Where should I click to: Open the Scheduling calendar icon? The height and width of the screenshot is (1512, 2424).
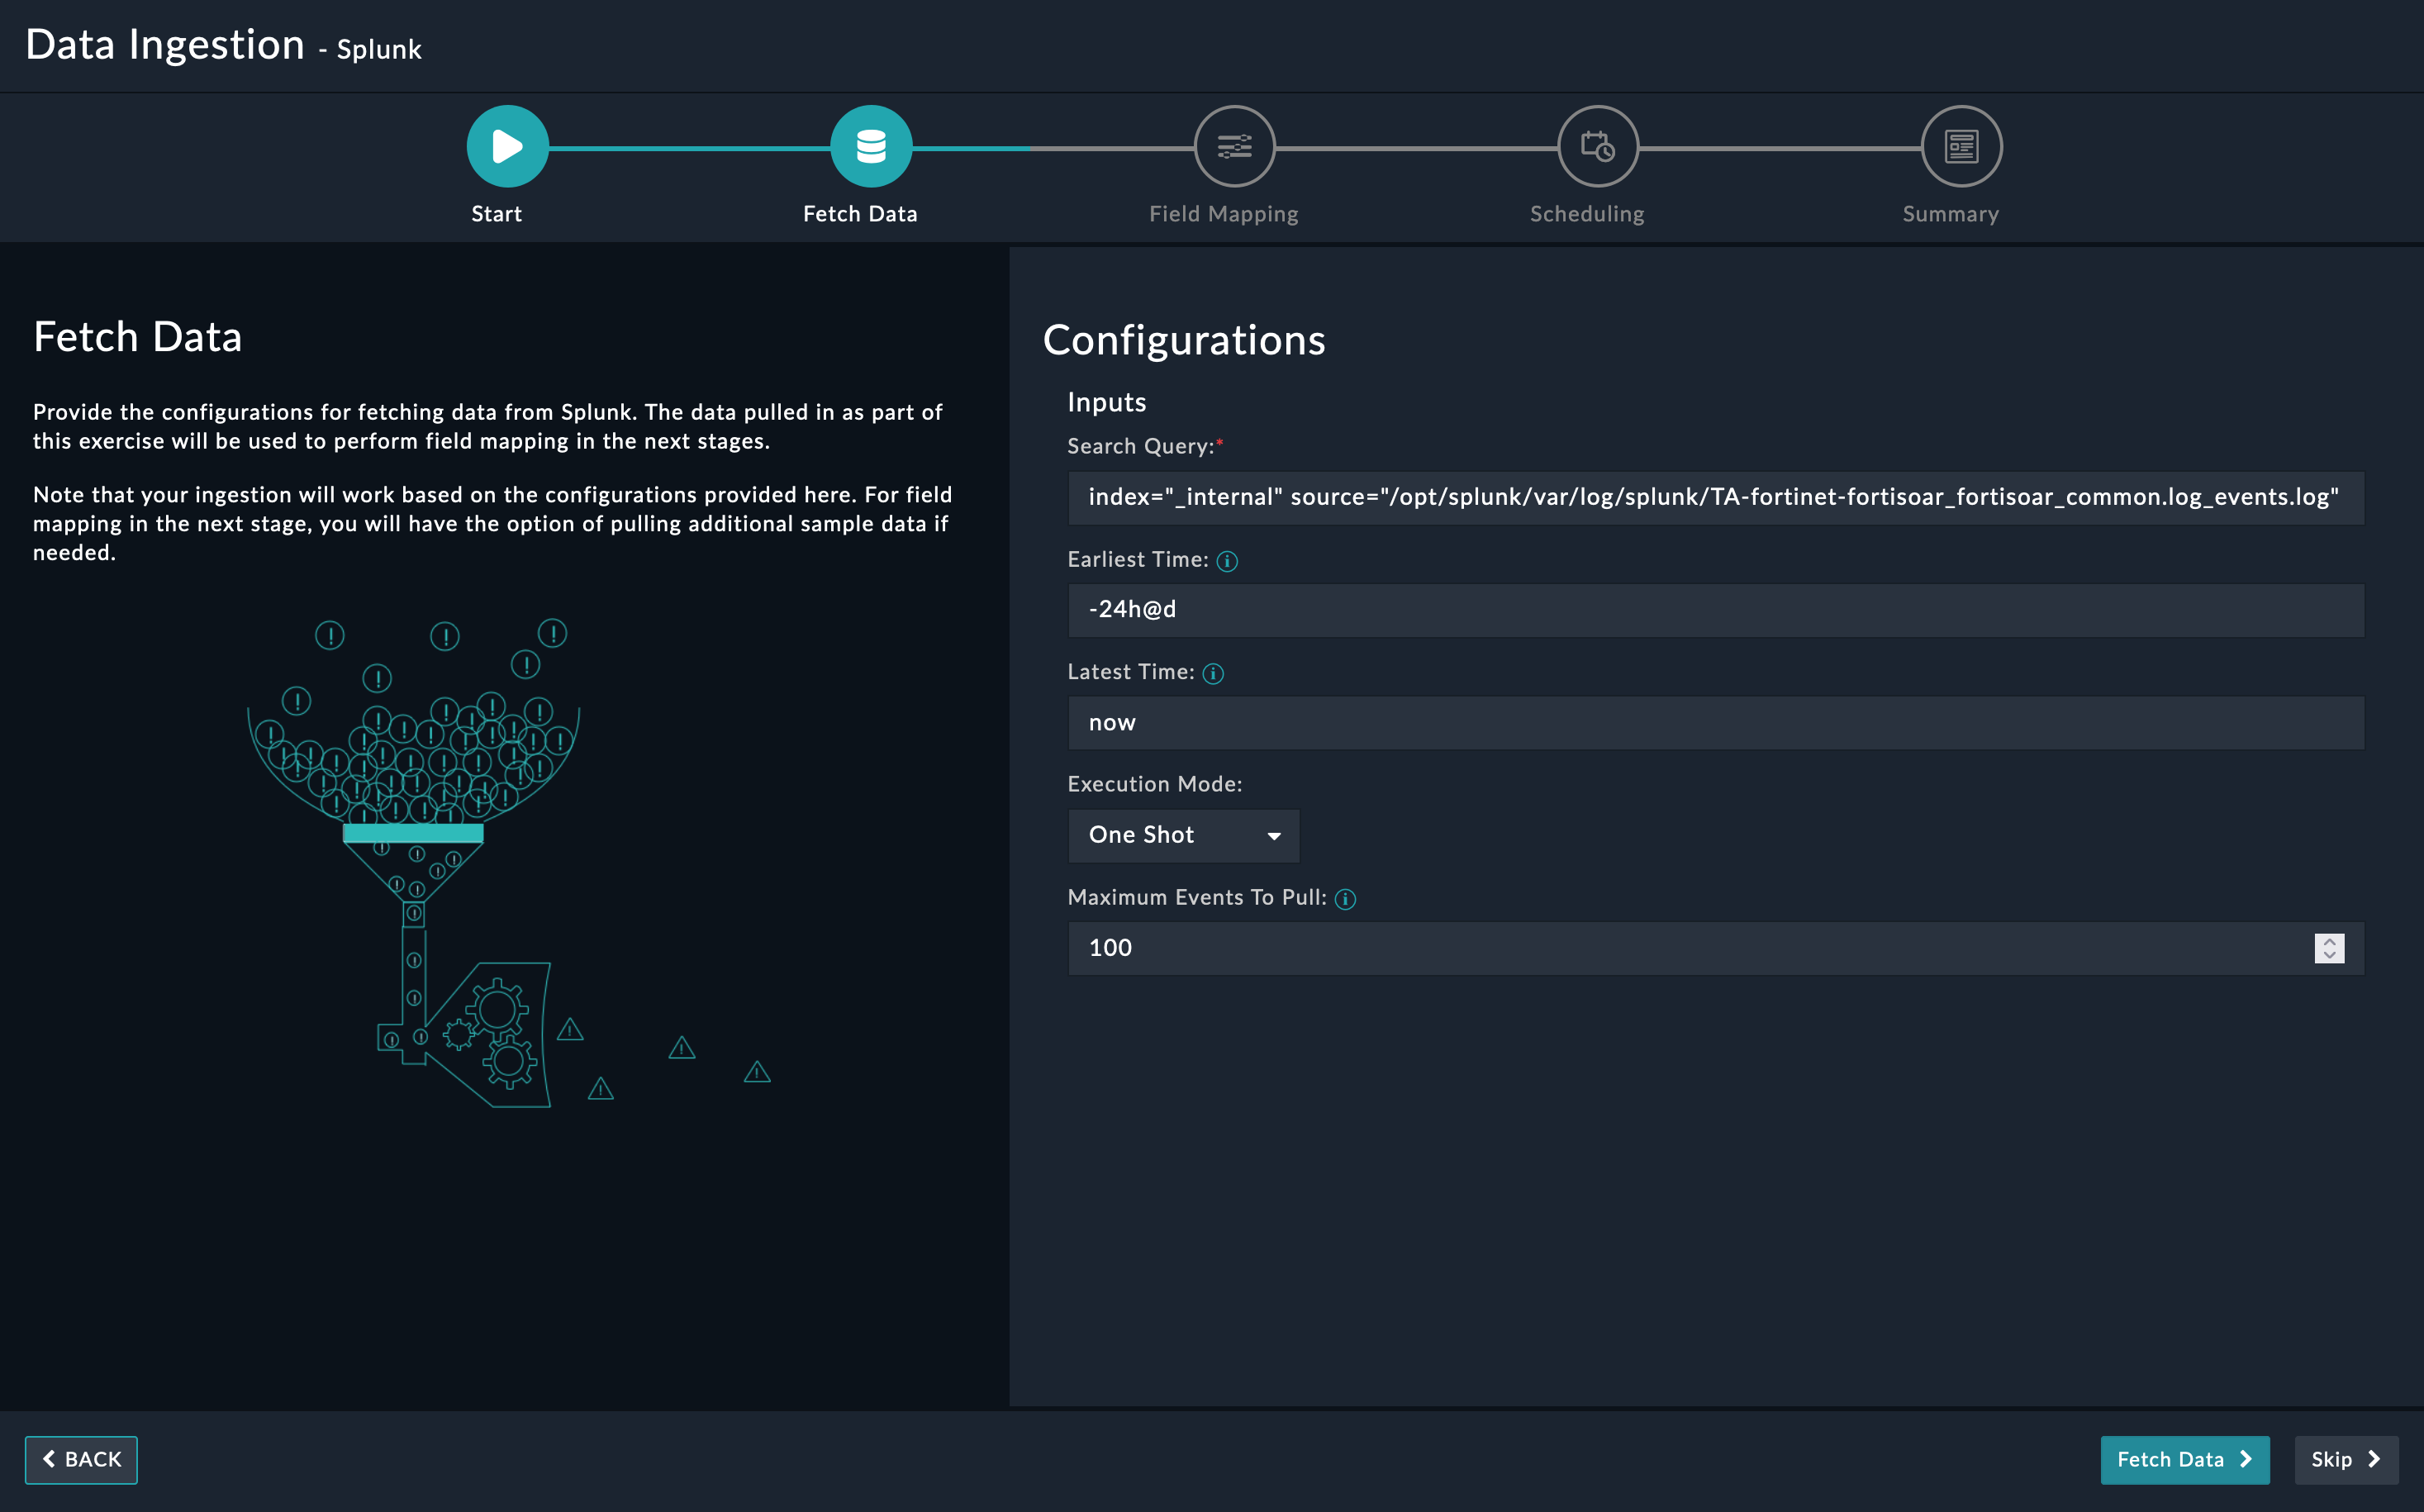tap(1597, 145)
